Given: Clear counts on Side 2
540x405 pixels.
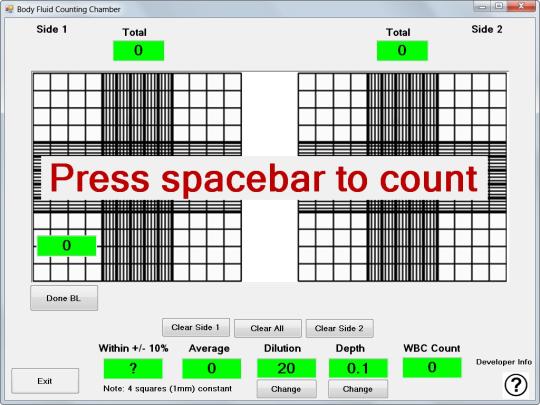Looking at the screenshot, I should click(x=339, y=328).
